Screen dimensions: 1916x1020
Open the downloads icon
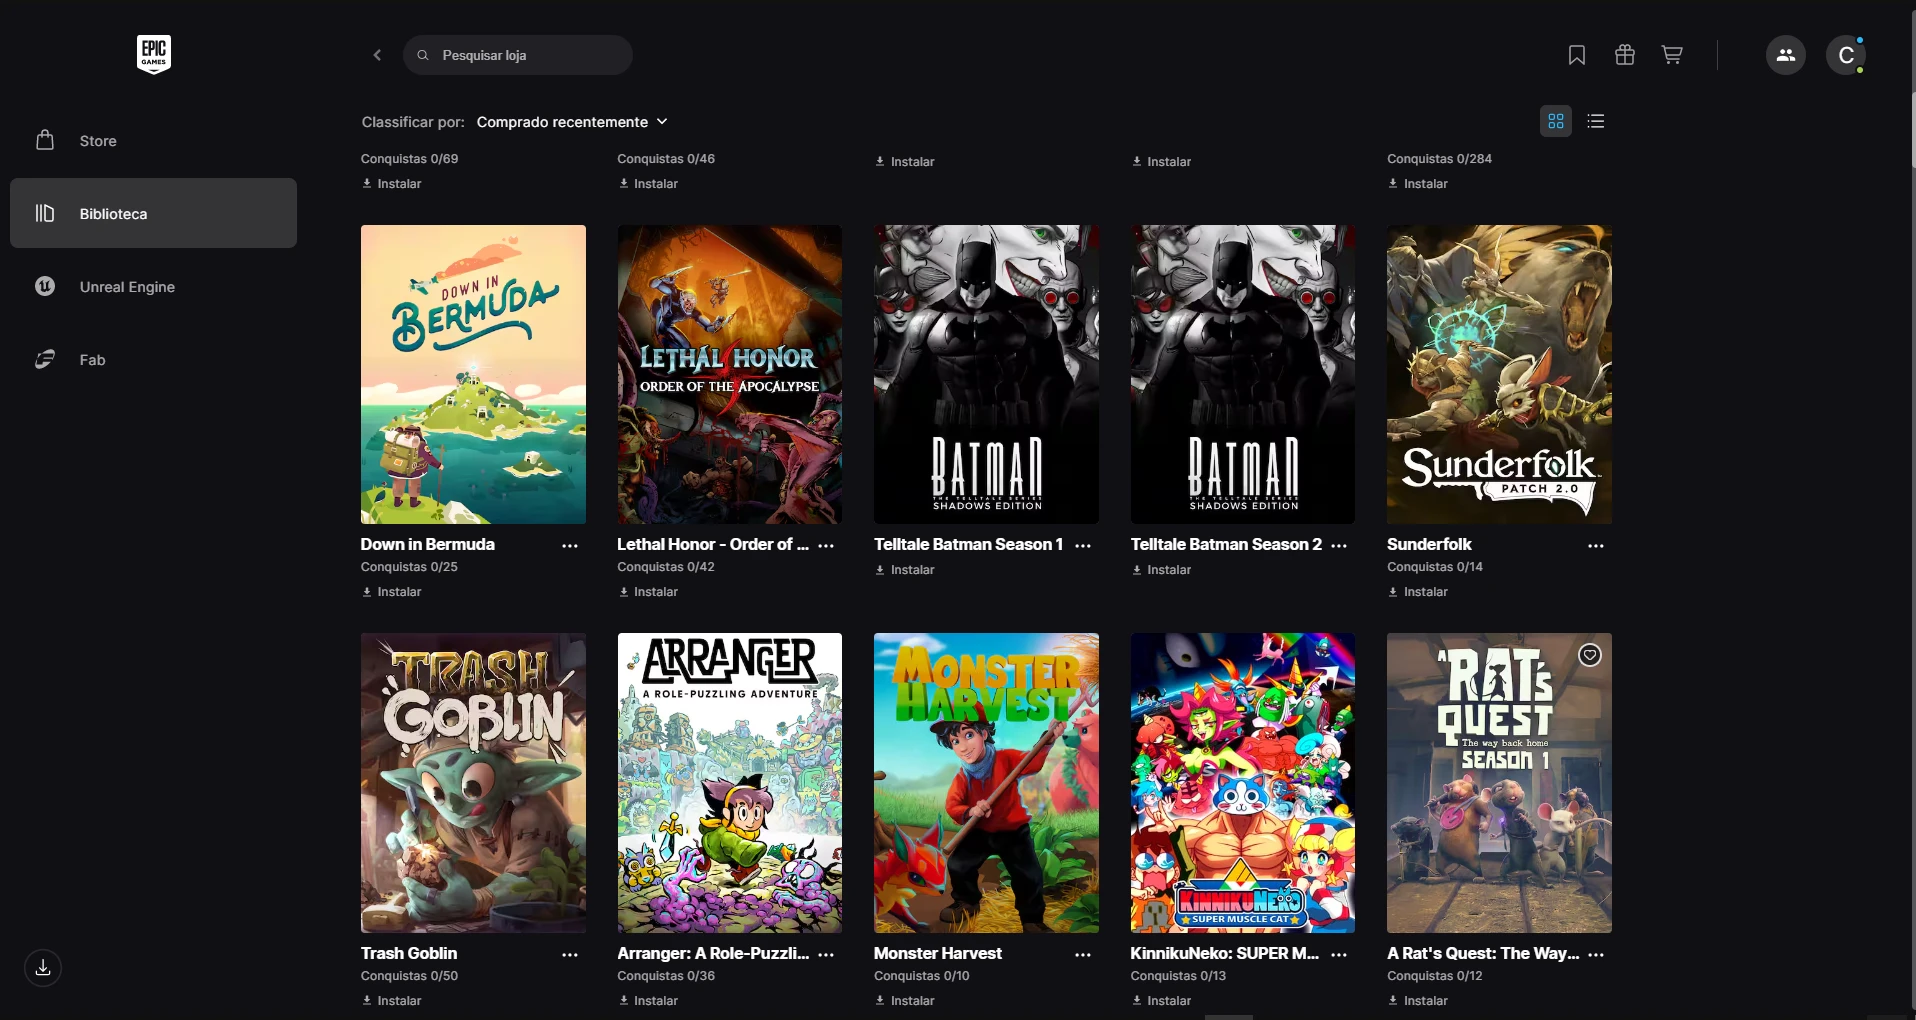point(43,968)
